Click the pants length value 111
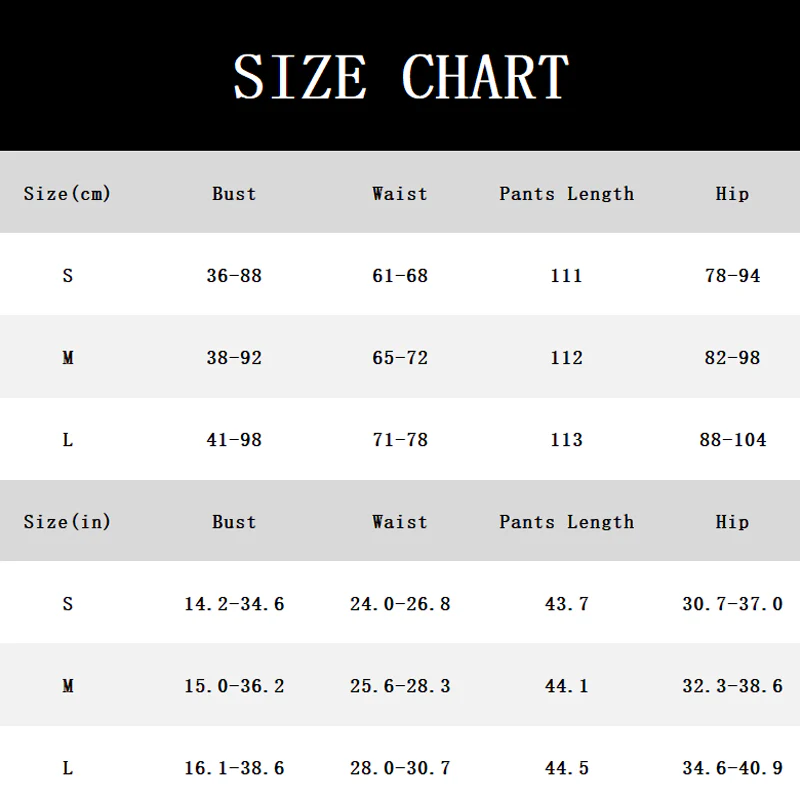This screenshot has width=800, height=800. 566,276
